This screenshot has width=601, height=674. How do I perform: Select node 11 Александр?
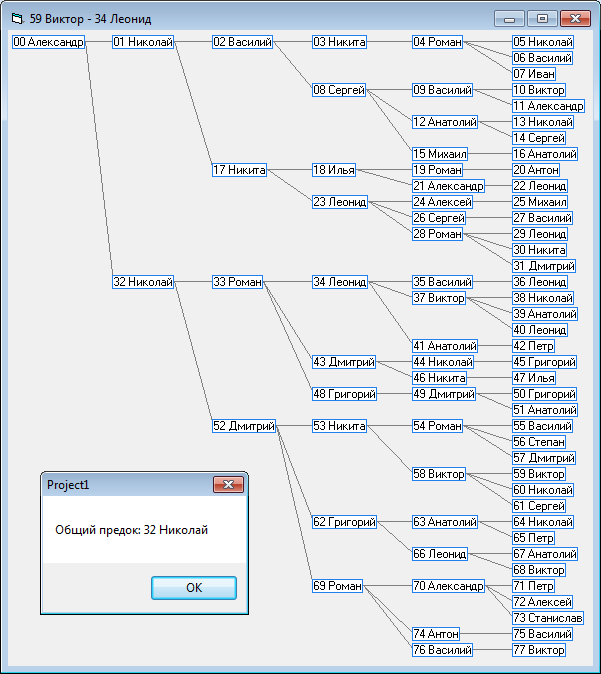click(548, 106)
